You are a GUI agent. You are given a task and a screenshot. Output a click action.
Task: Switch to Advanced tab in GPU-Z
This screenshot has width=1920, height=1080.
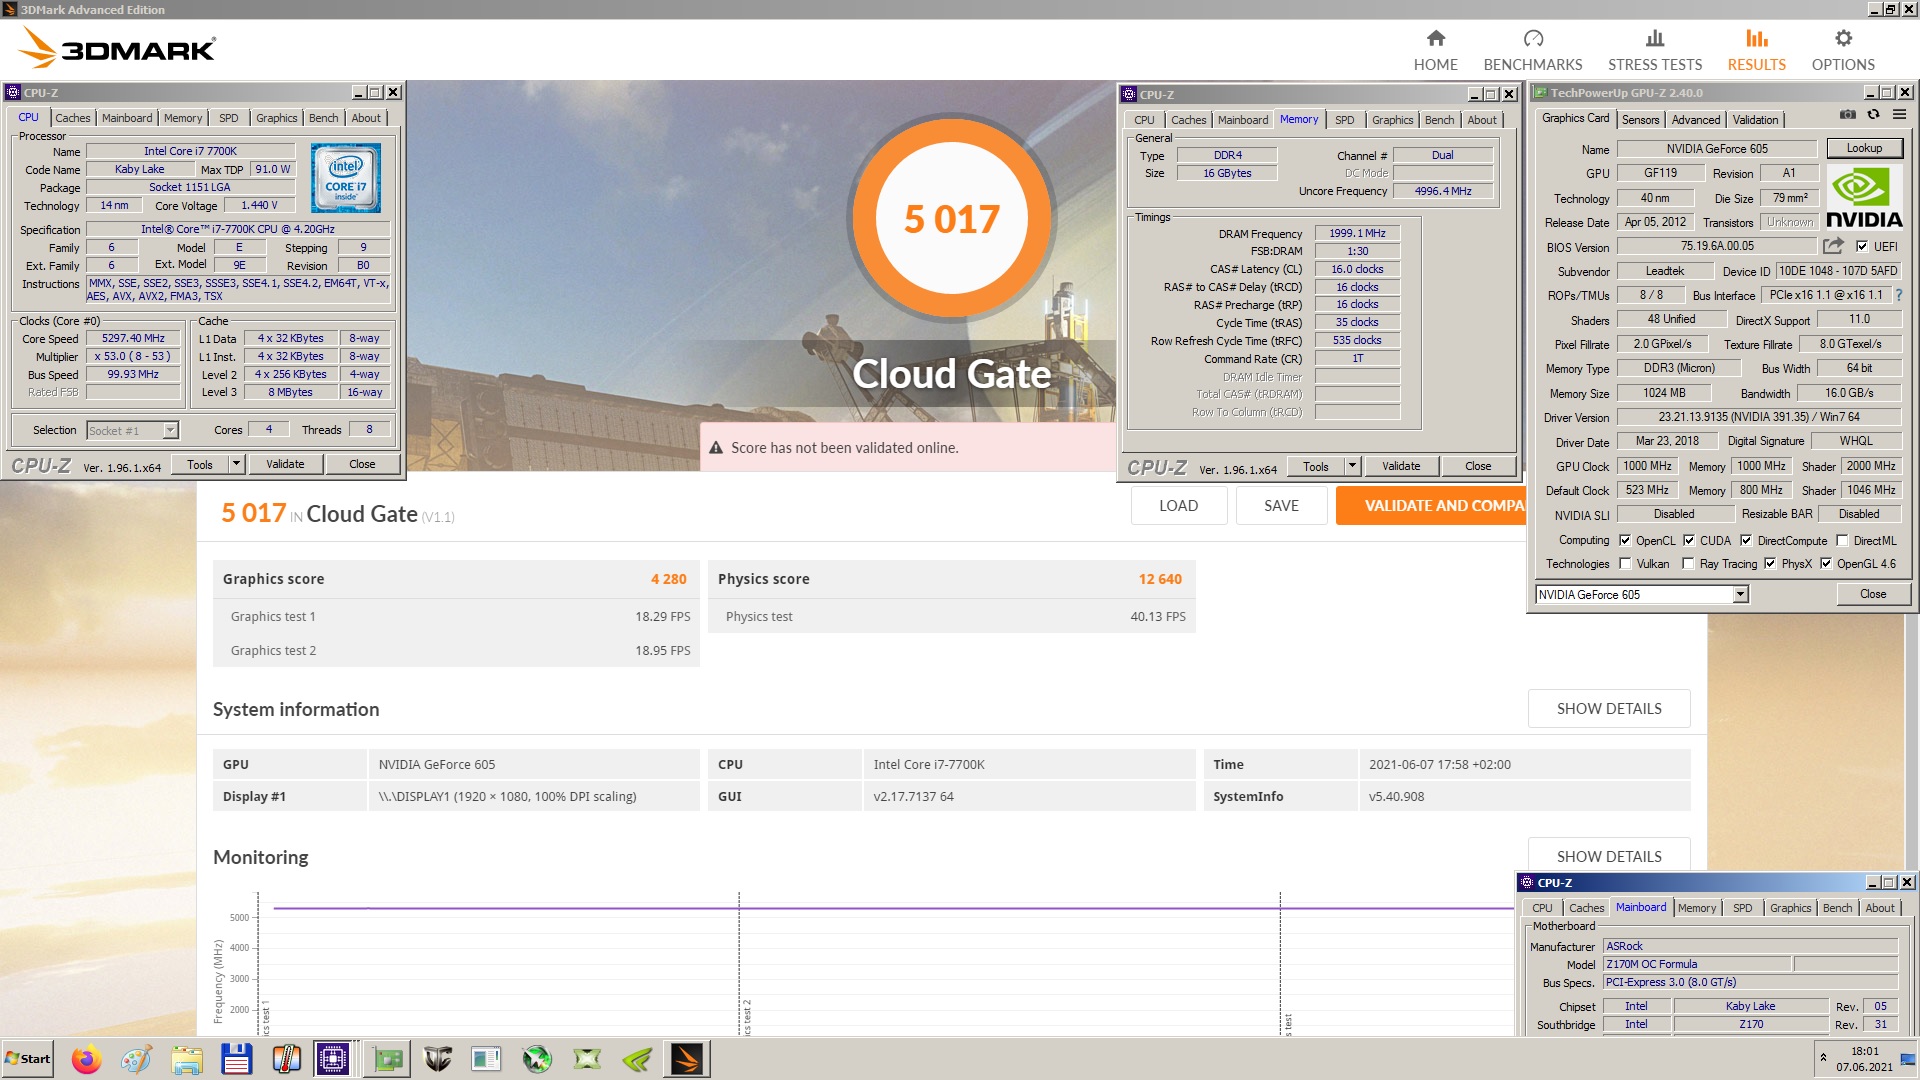click(1696, 120)
